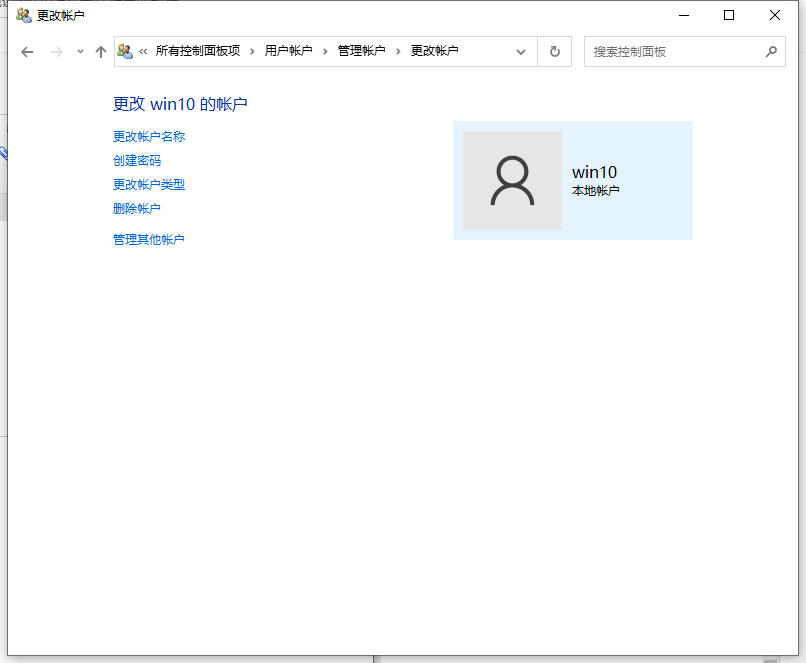The image size is (806, 663).
Task: Open 更改帐户类型 link
Action: pos(148,184)
